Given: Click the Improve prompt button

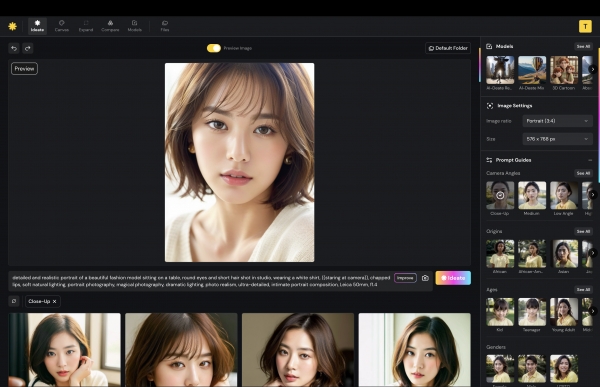Looking at the screenshot, I should tap(405, 278).
